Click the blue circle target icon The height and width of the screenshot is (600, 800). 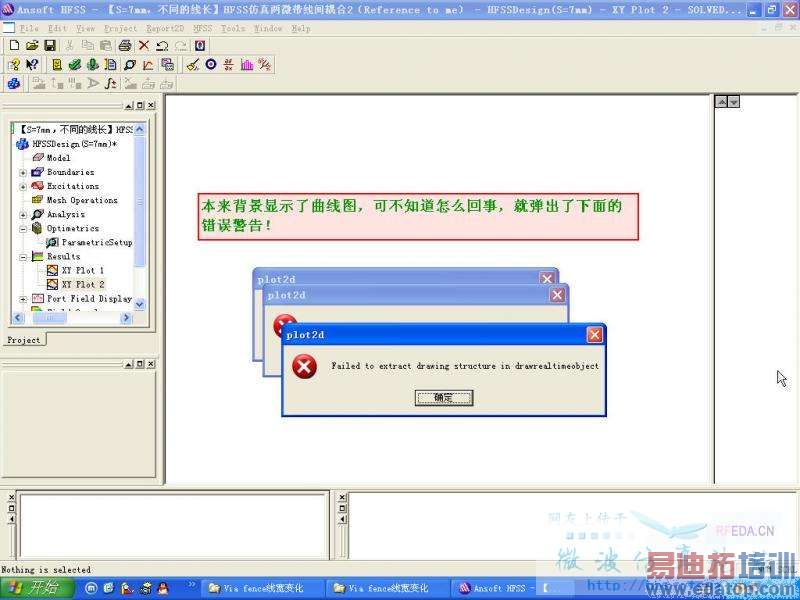point(211,64)
